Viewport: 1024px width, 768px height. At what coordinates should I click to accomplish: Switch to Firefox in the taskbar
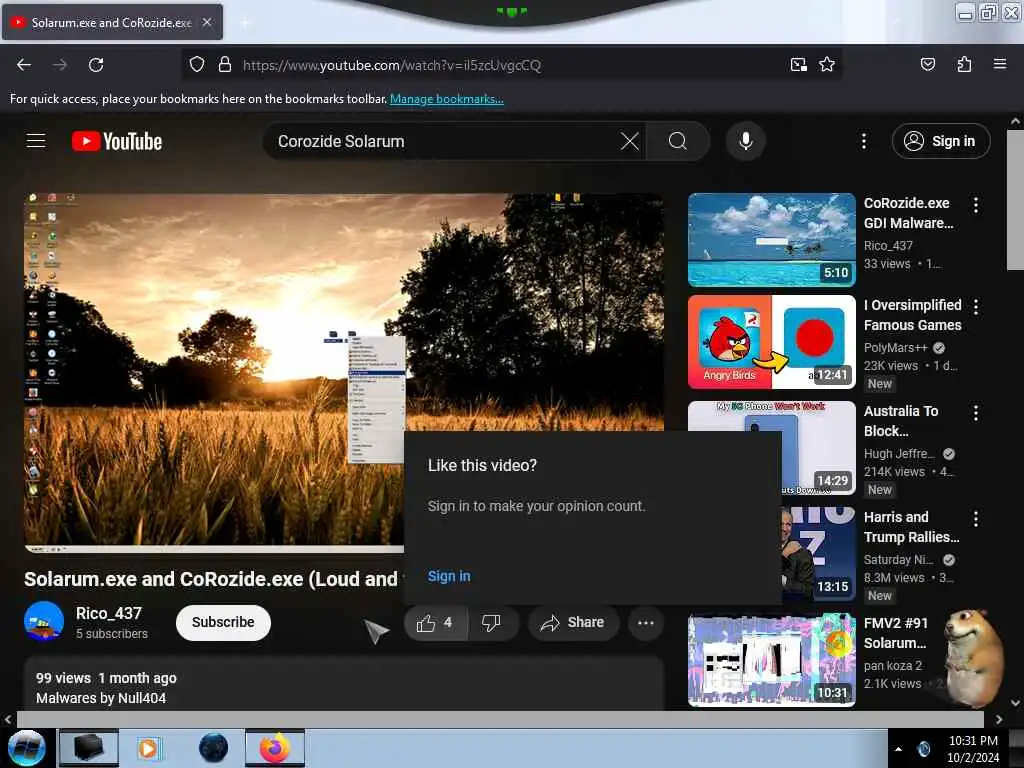tap(275, 748)
